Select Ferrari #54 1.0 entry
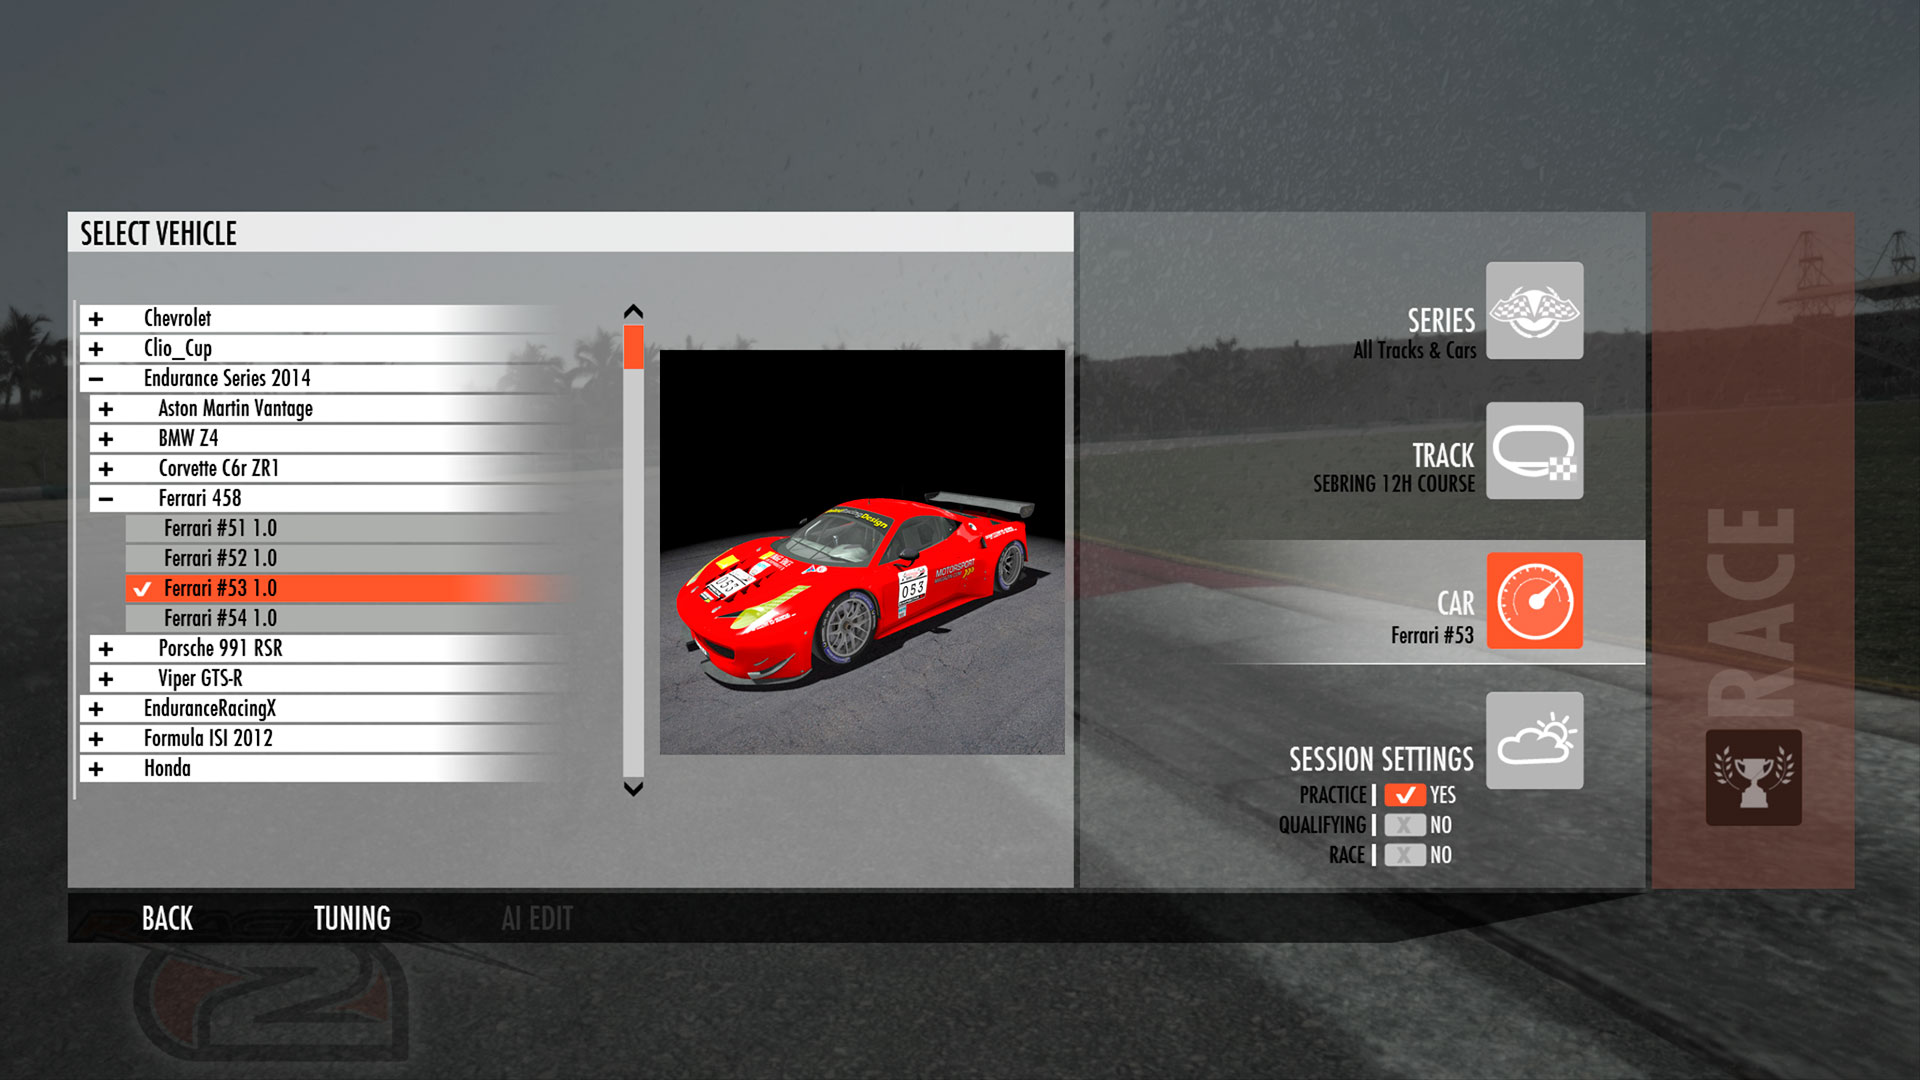 [x=221, y=618]
